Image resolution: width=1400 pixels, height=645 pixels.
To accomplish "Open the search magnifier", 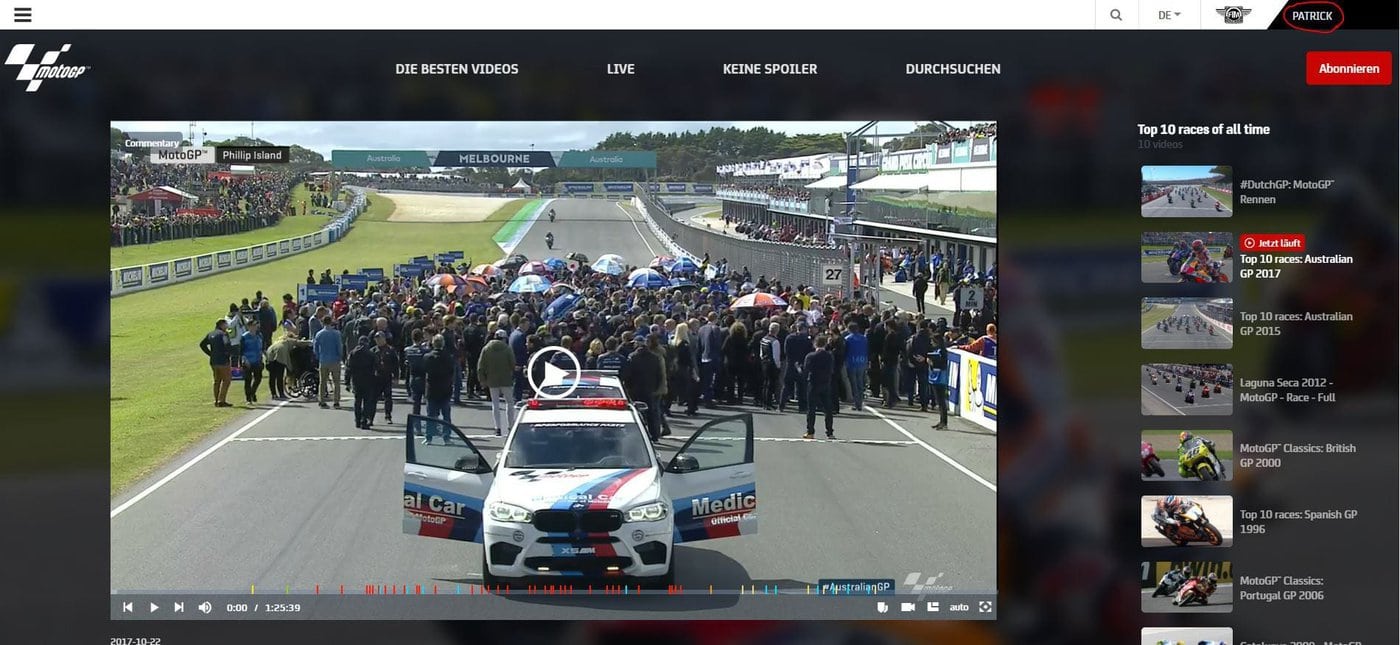I will coord(1116,15).
